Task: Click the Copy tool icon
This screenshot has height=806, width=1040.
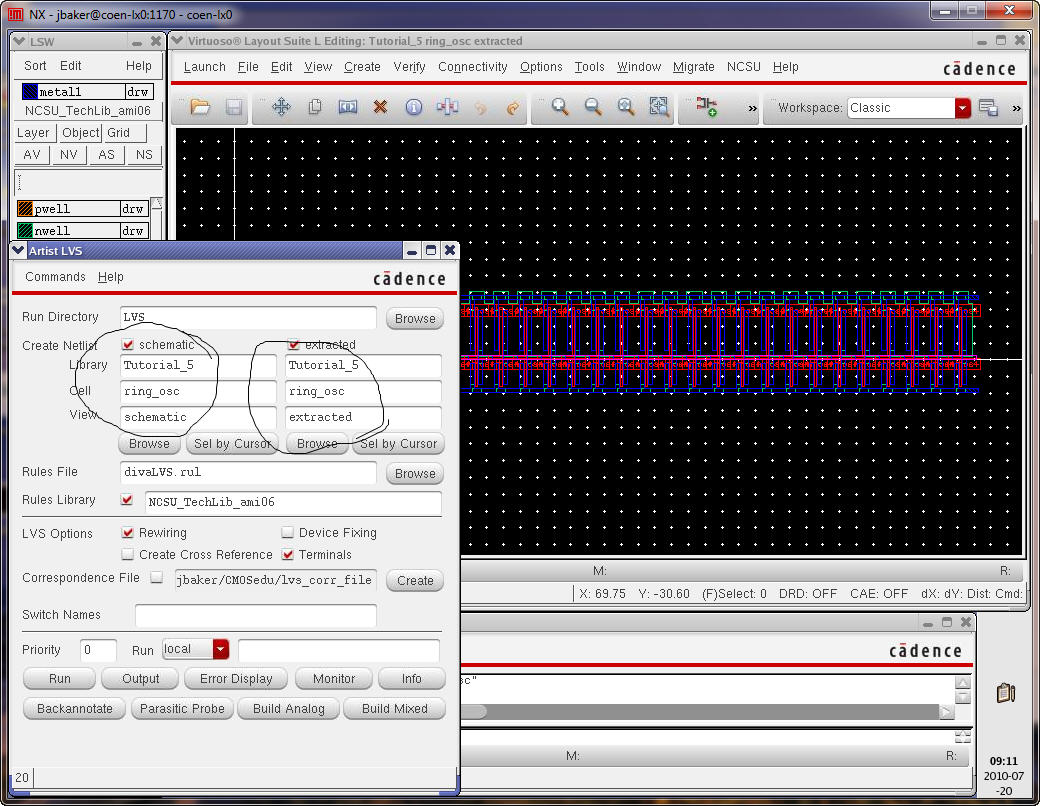Action: pyautogui.click(x=314, y=107)
